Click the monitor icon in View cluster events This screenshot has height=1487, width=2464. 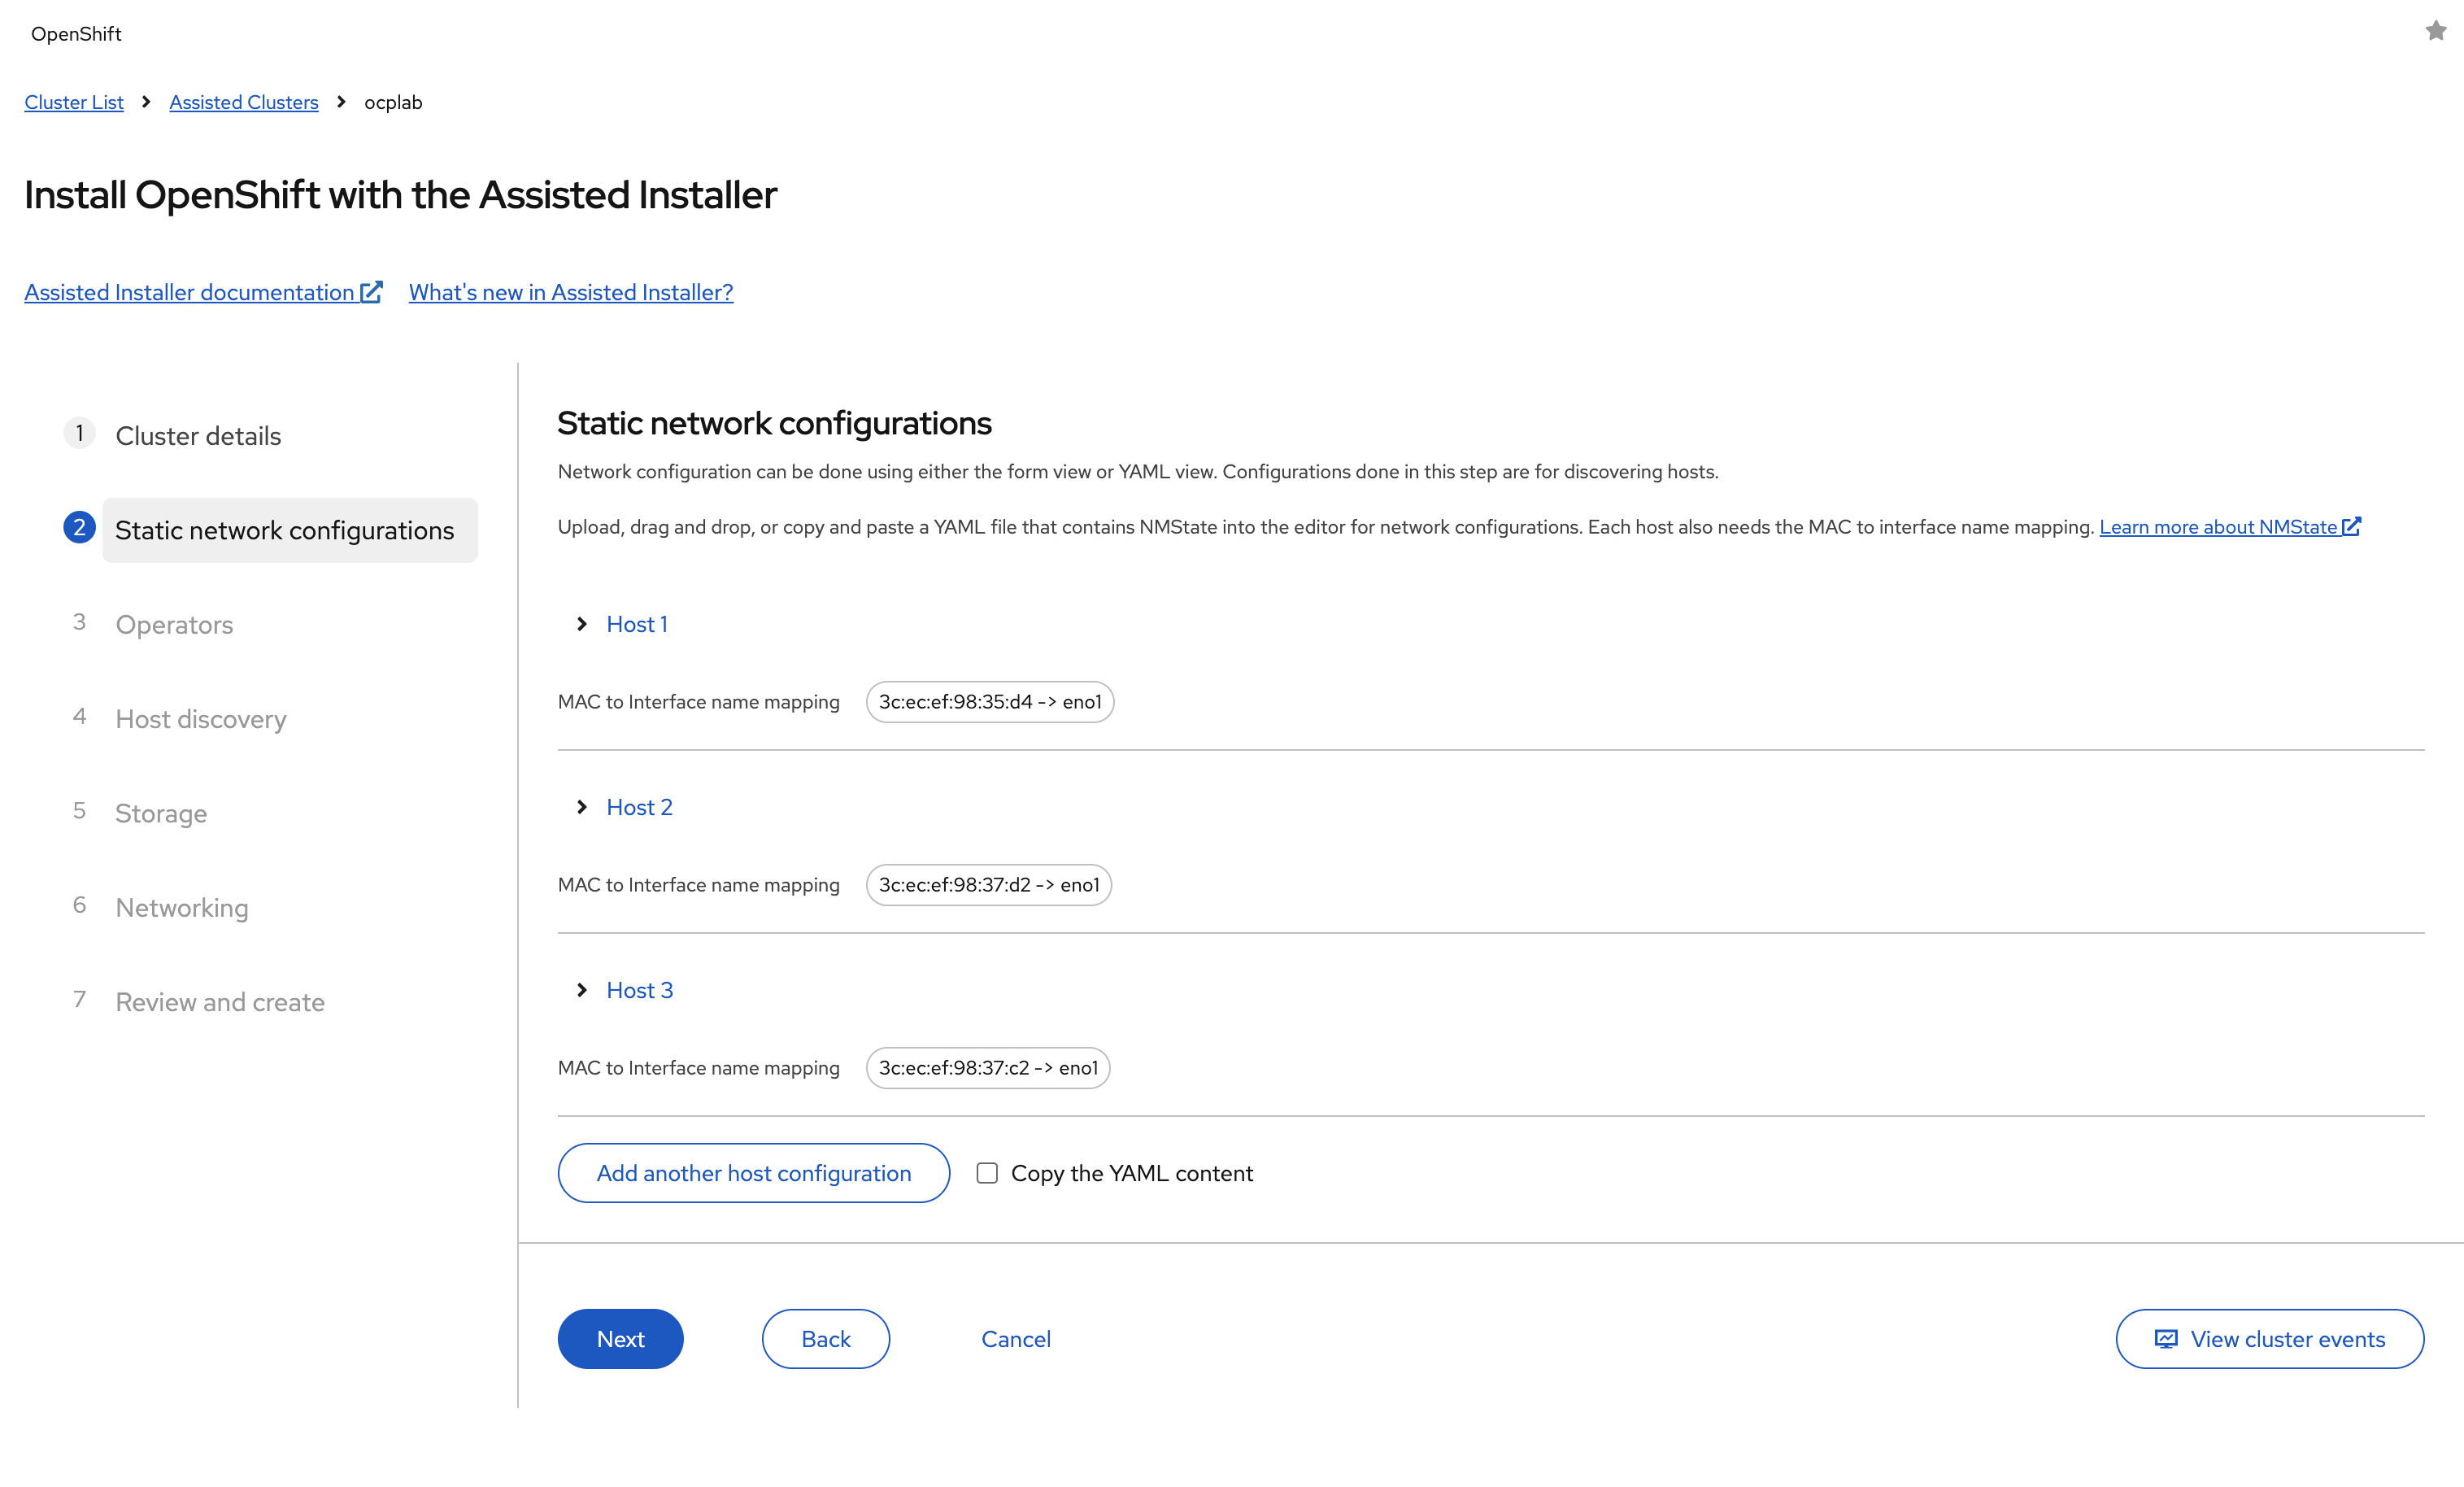(x=2166, y=1339)
